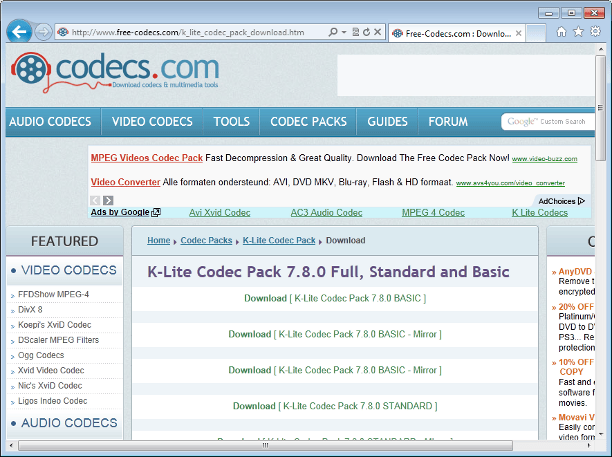
Task: Open MPEG Videos Codec Pack ad link
Action: pos(147,158)
